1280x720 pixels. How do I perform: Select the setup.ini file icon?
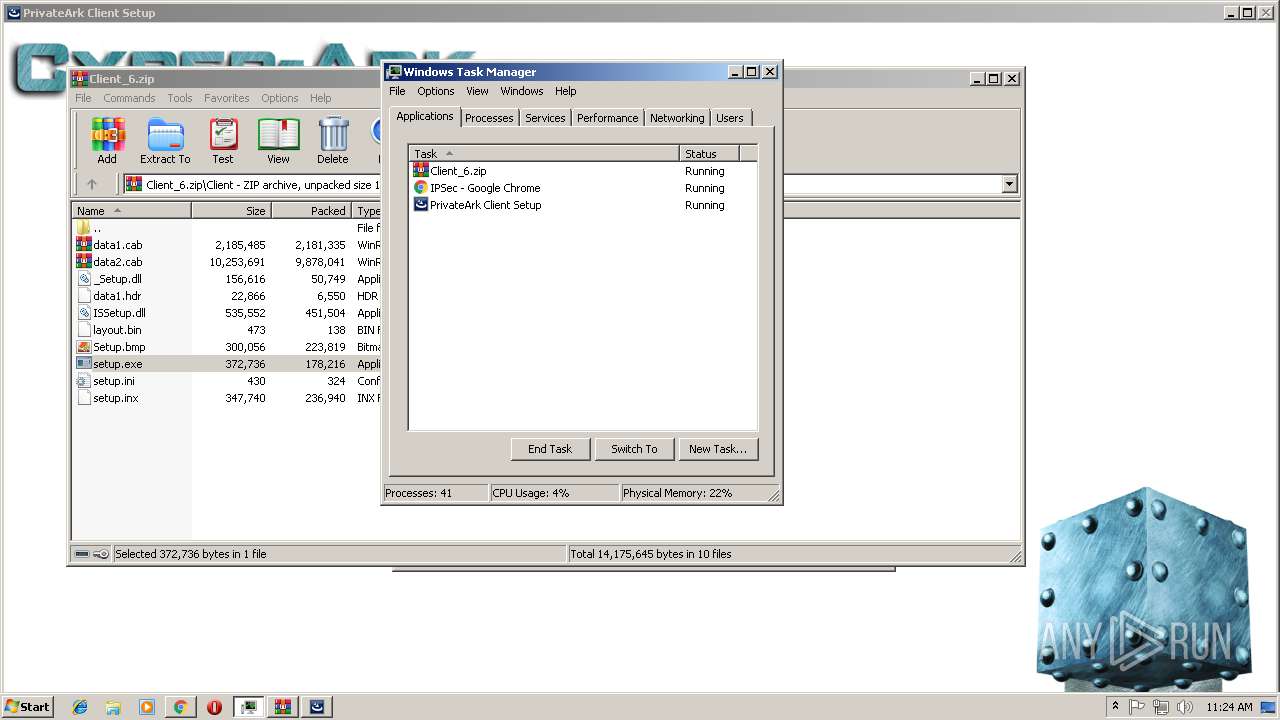click(84, 381)
